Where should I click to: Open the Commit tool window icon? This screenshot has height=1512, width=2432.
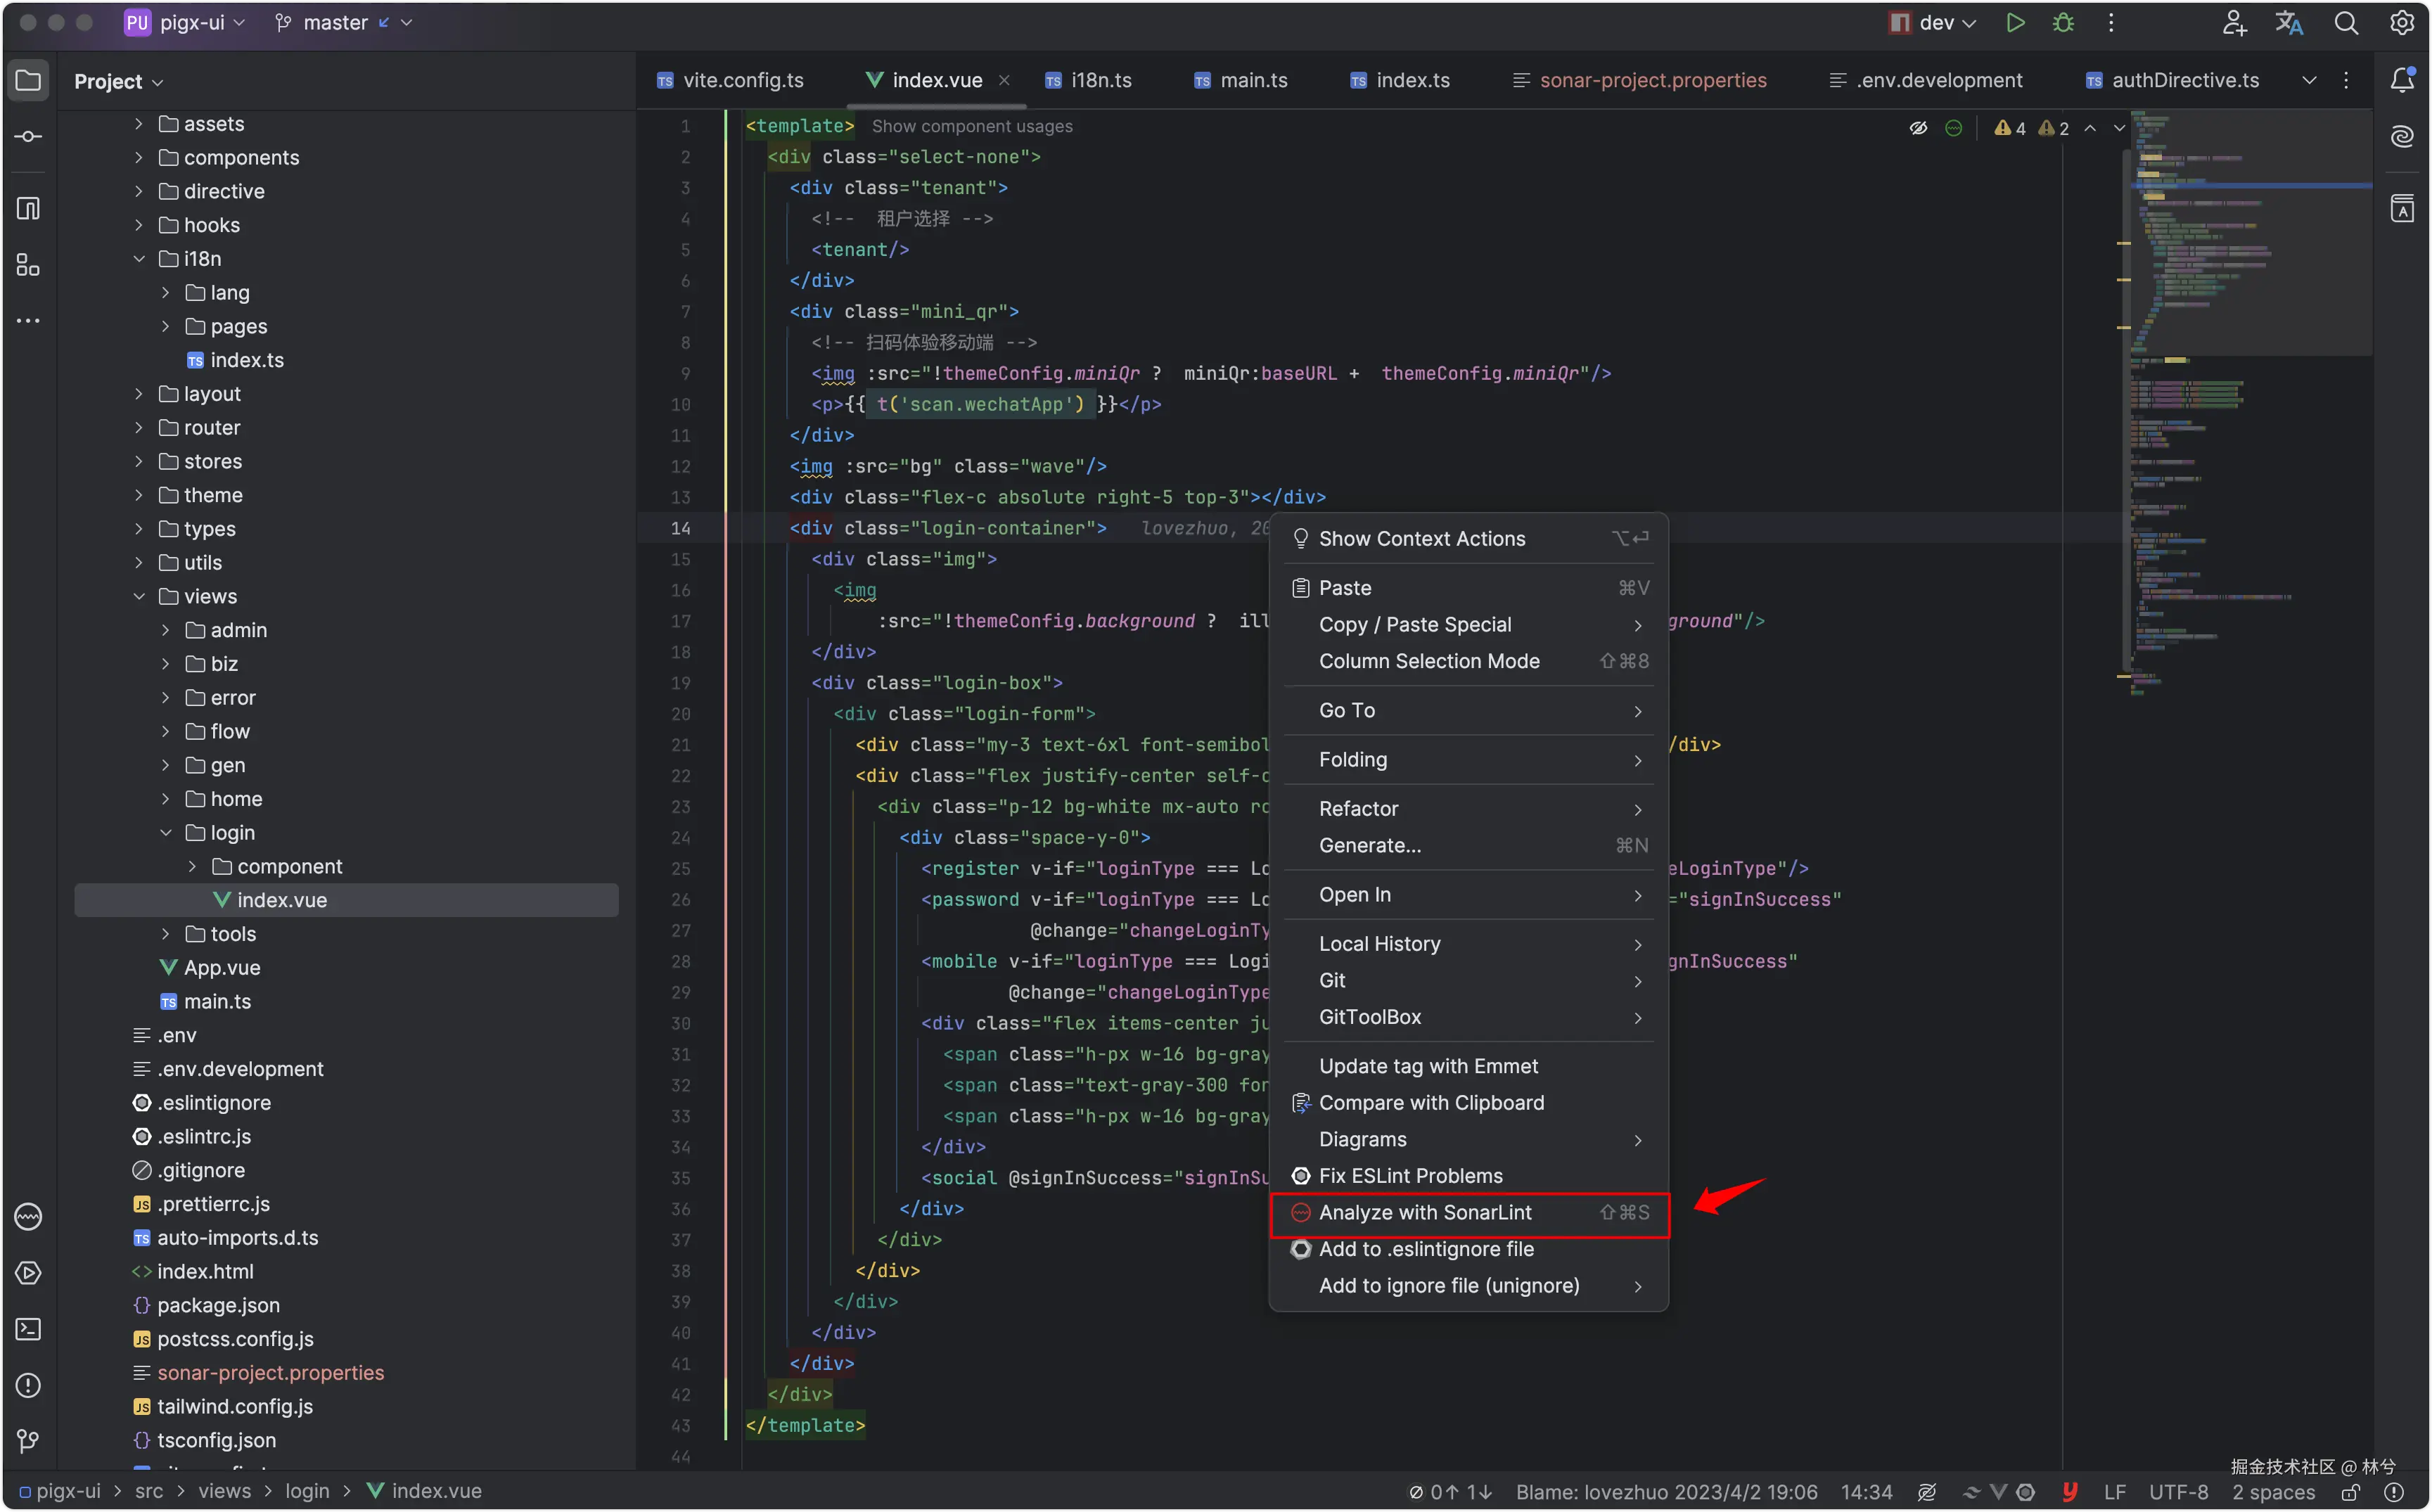[x=28, y=137]
